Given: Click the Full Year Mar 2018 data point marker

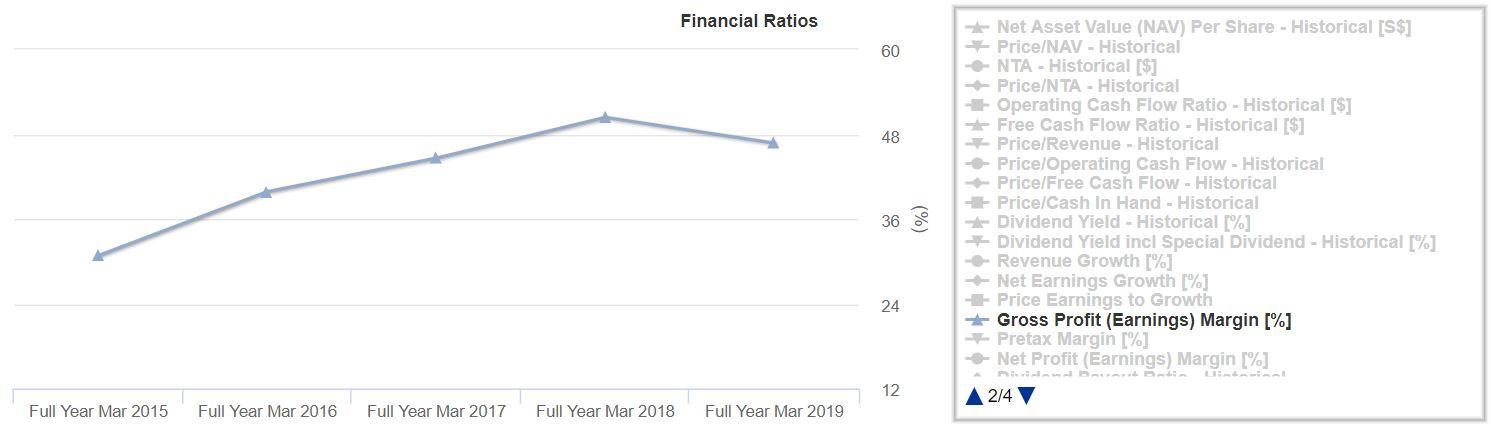Looking at the screenshot, I should click(605, 117).
